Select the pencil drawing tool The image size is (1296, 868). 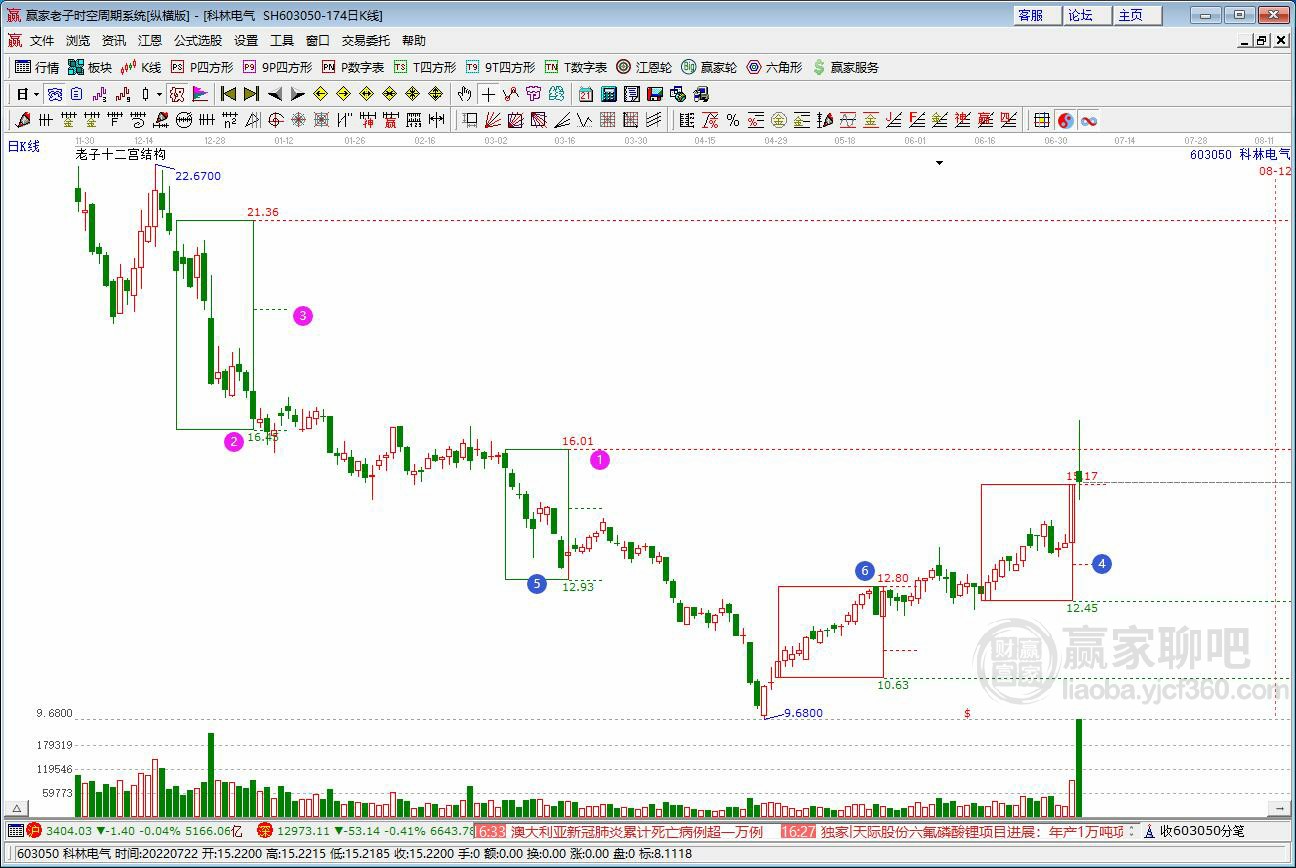click(23, 121)
